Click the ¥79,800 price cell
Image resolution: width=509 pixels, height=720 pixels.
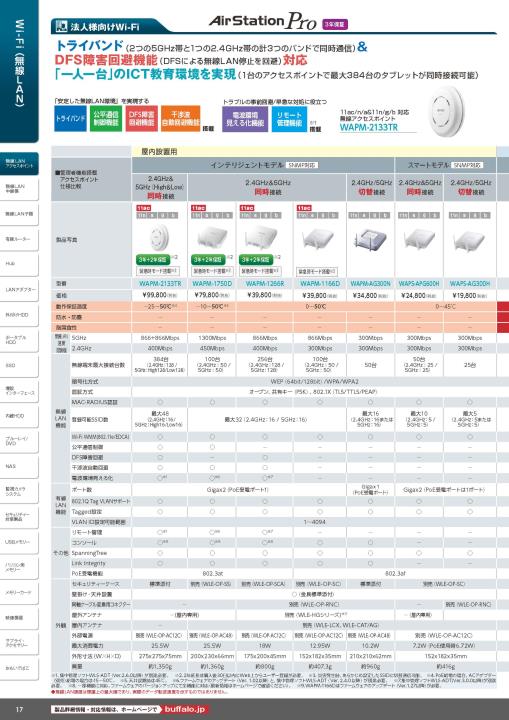(212, 295)
